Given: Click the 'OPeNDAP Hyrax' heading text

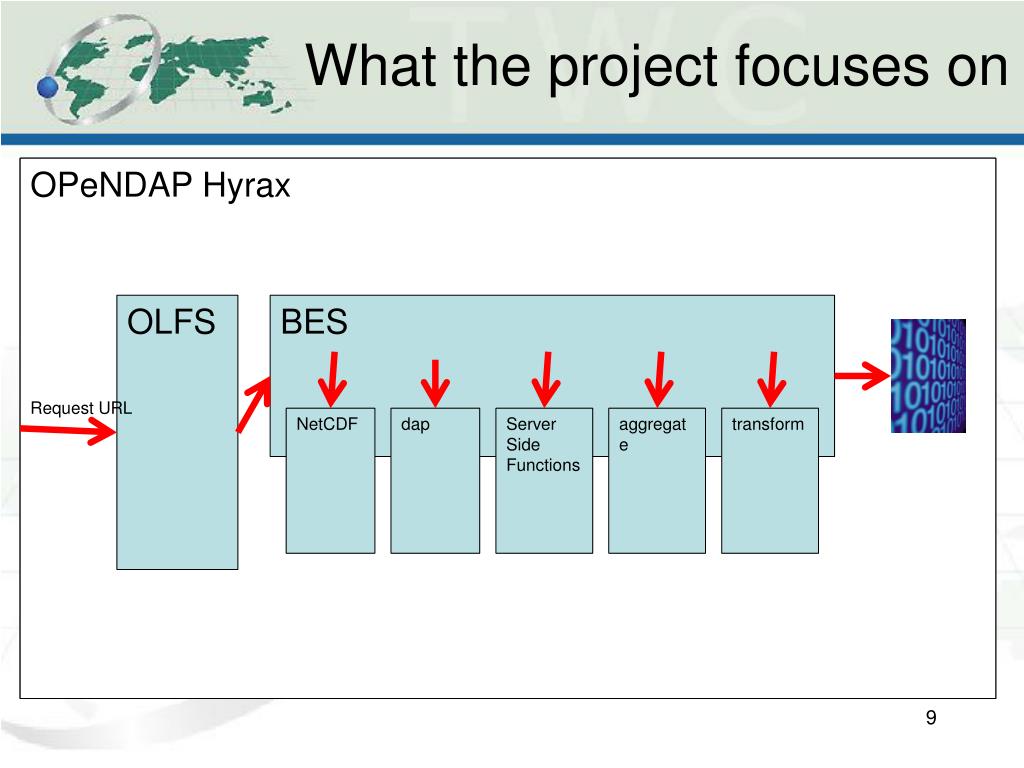Looking at the screenshot, I should click(x=160, y=185).
